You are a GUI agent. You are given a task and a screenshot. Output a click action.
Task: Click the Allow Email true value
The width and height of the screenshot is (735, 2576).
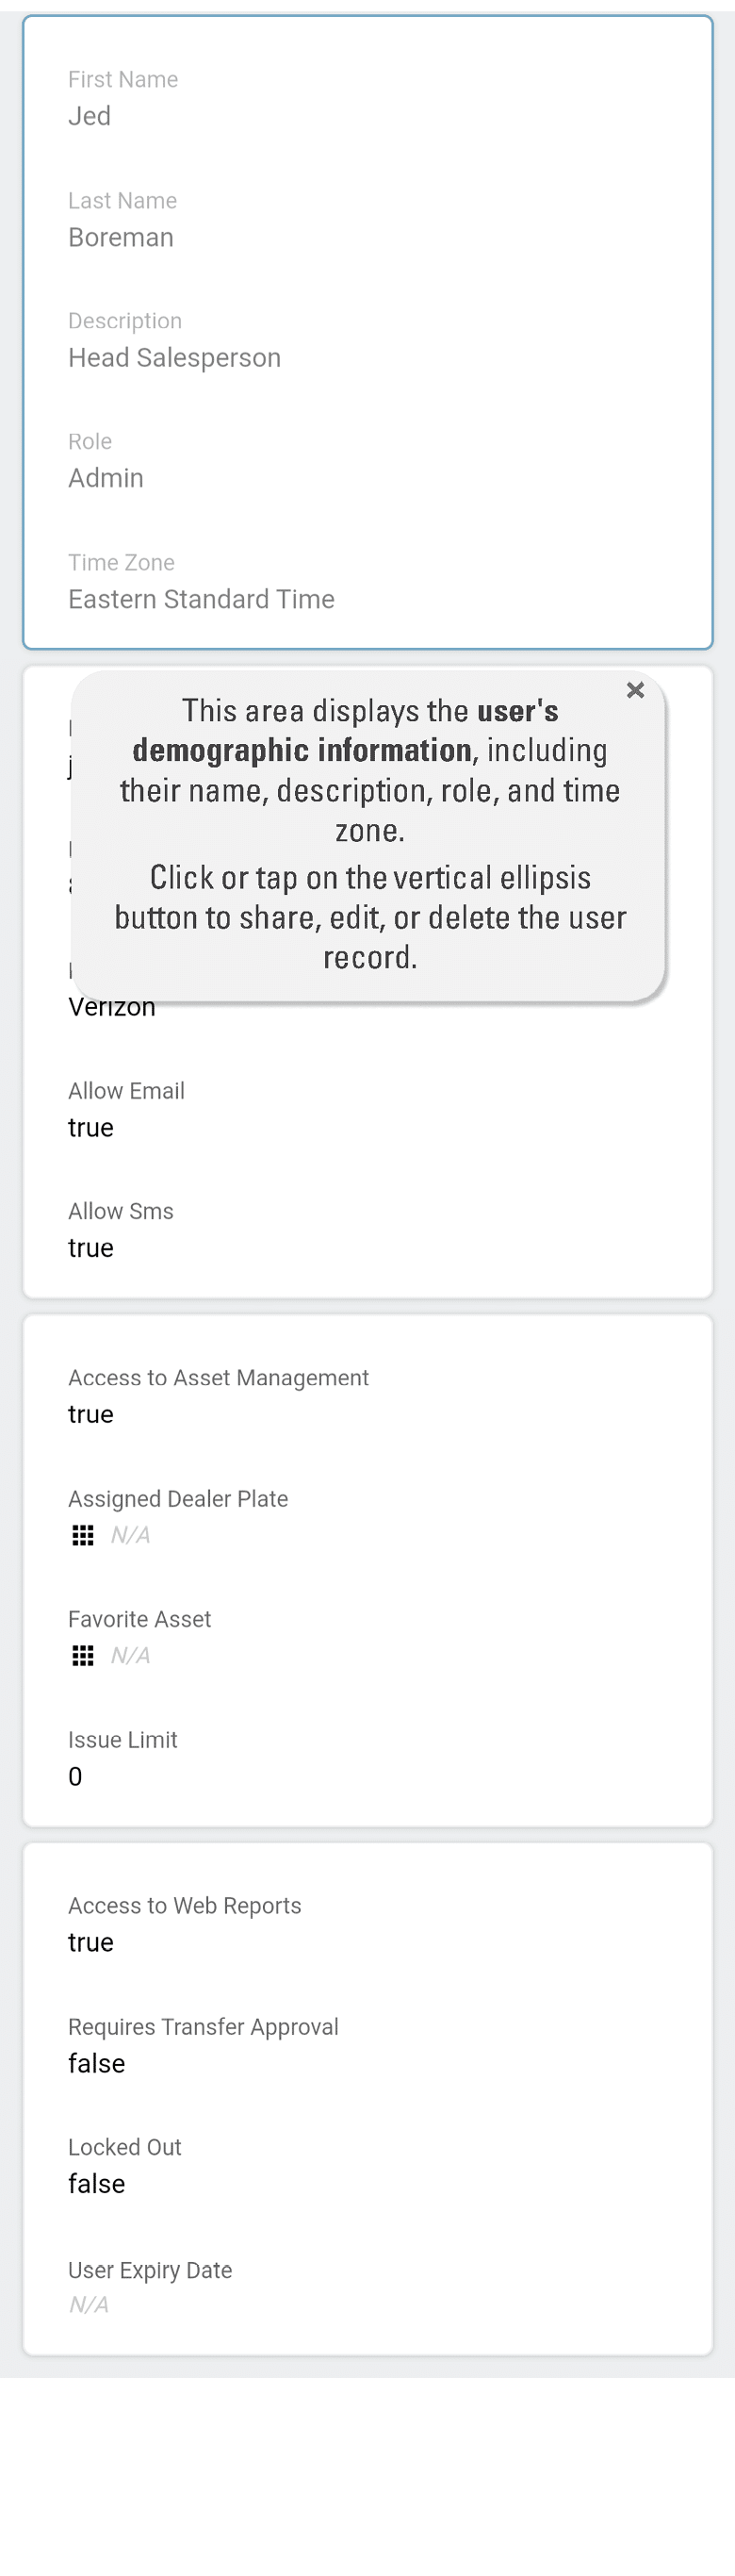91,1128
